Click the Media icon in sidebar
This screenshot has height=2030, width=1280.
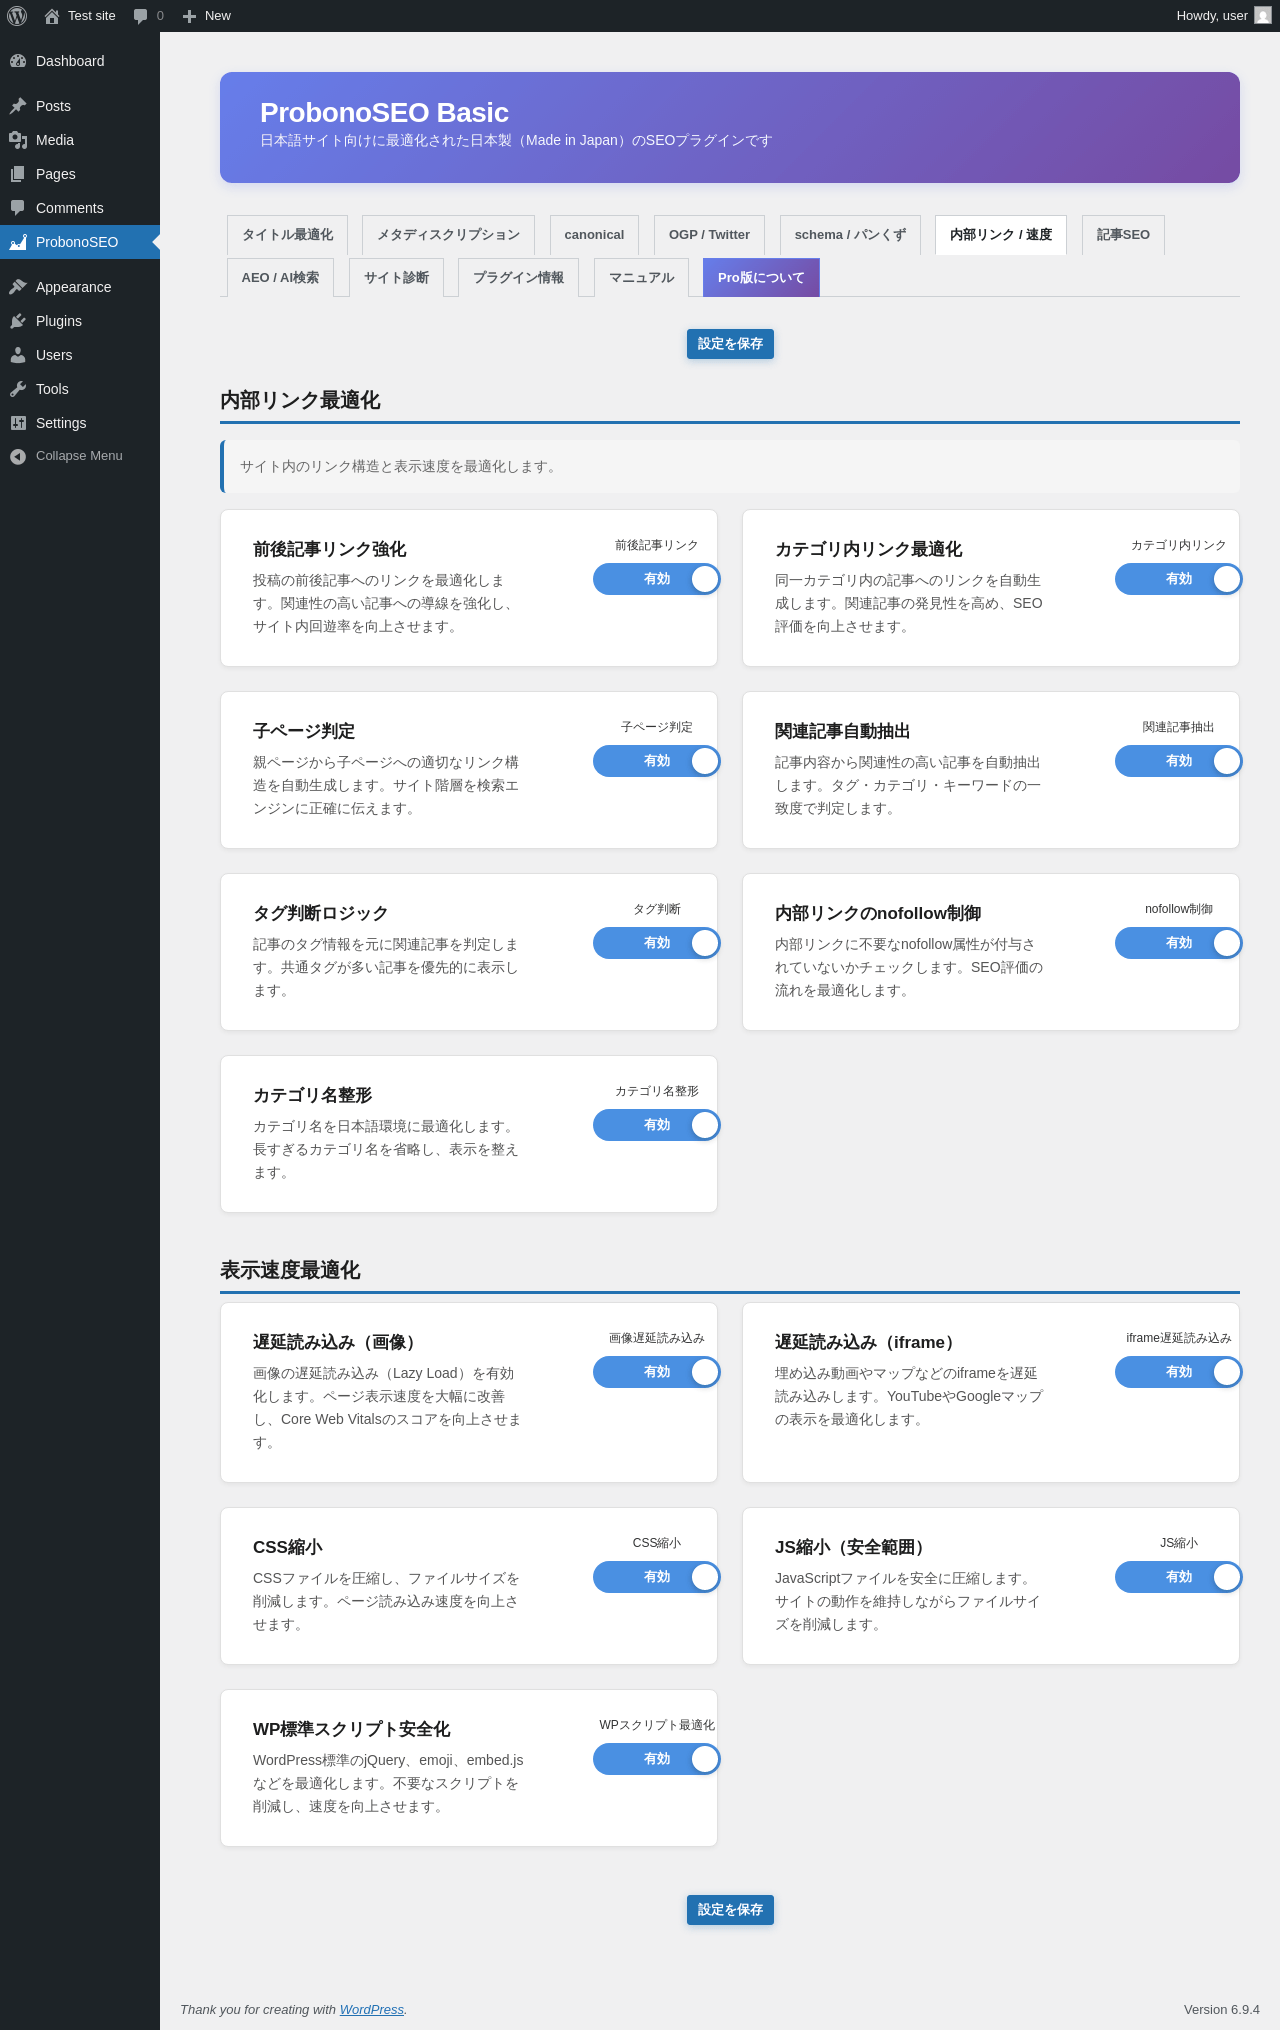[18, 140]
